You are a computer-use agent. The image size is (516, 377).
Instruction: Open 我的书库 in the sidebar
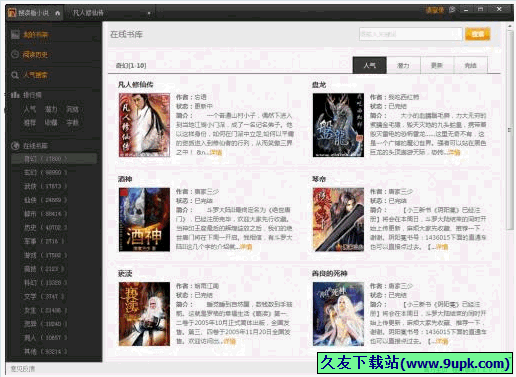coord(36,34)
